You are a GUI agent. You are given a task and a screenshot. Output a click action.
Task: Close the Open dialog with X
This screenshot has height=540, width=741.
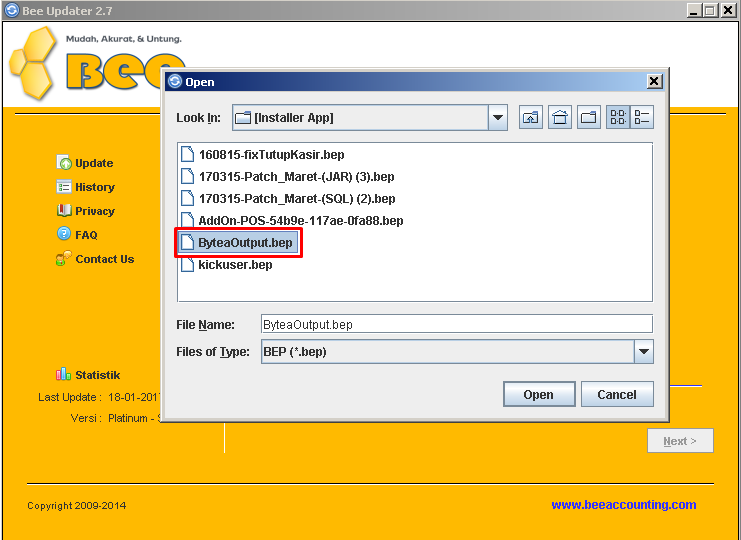coord(654,81)
